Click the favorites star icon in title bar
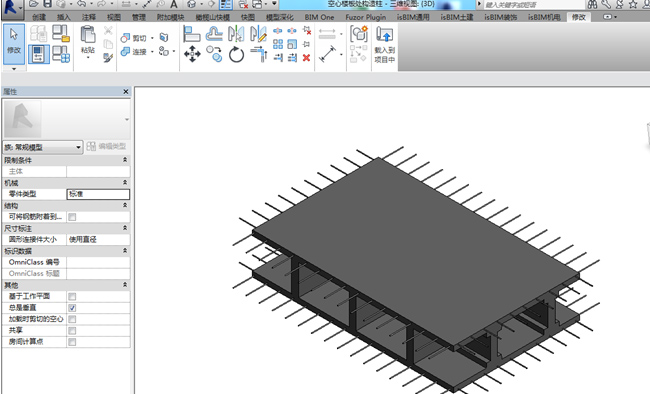 pos(633,4)
